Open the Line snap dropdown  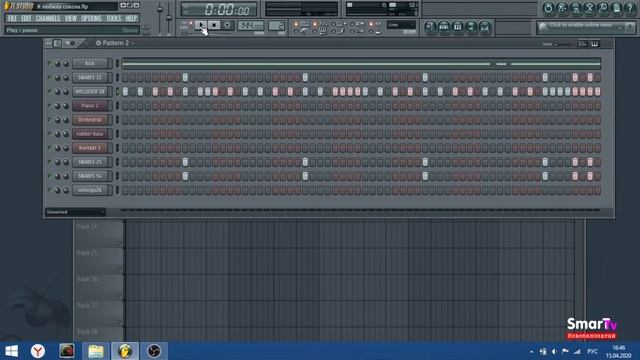401,25
